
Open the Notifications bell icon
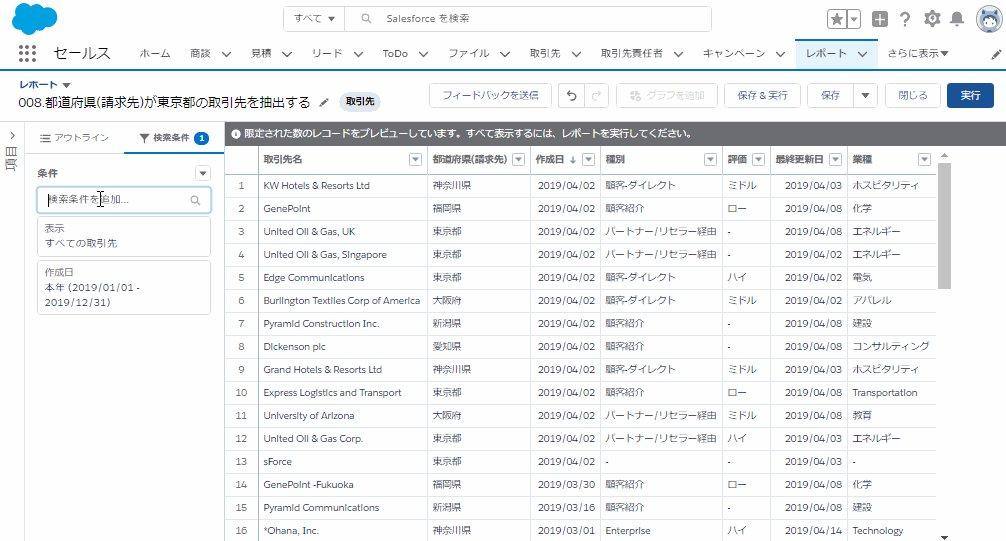(x=957, y=19)
